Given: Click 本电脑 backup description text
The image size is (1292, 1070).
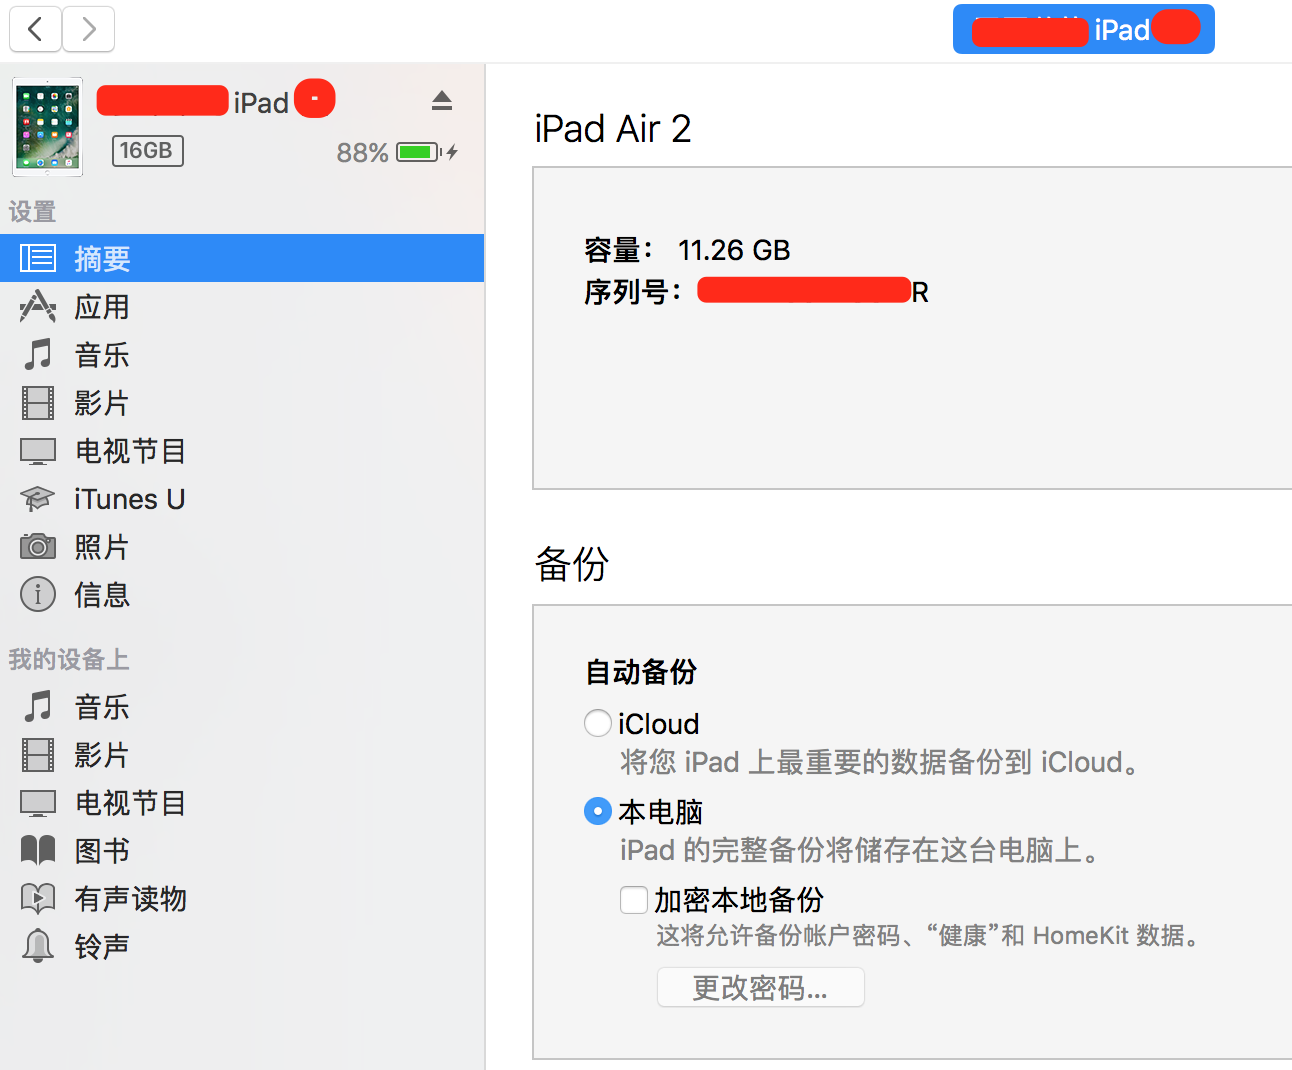Looking at the screenshot, I should (x=860, y=850).
